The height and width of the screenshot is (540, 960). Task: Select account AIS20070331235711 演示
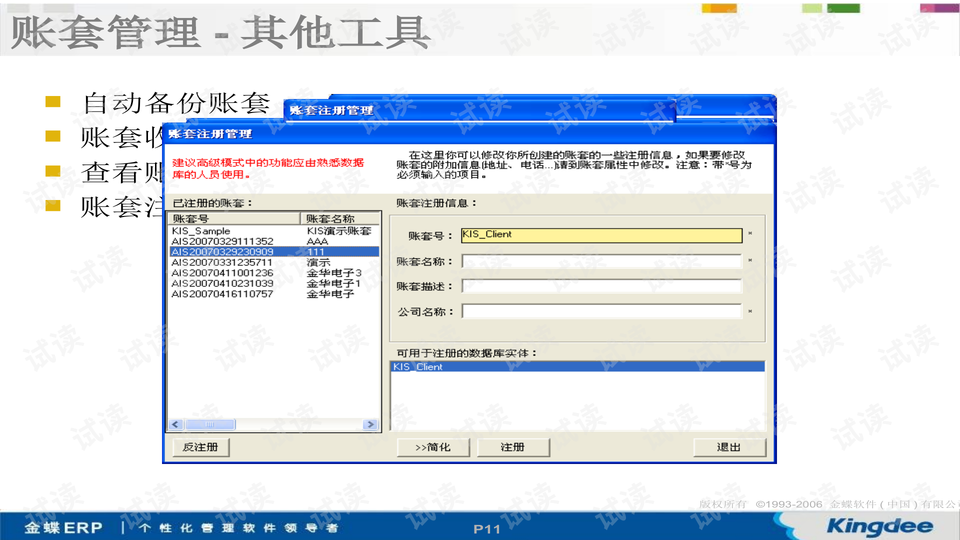pos(222,263)
